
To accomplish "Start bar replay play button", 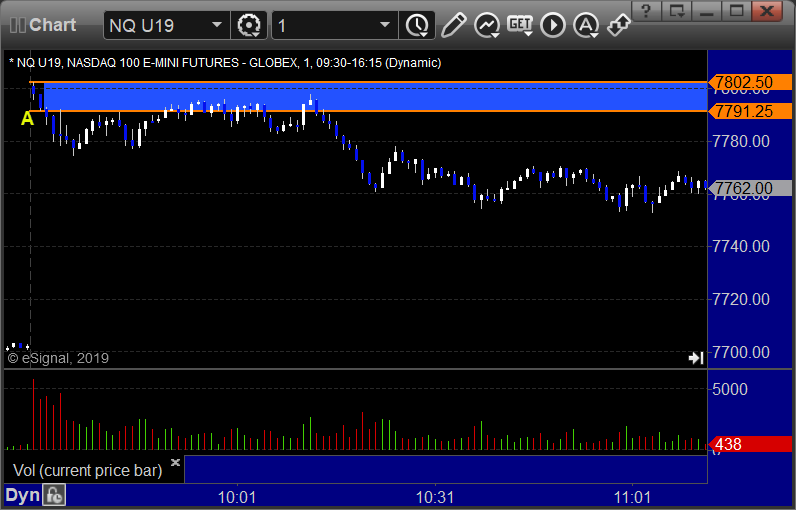I will coord(553,25).
